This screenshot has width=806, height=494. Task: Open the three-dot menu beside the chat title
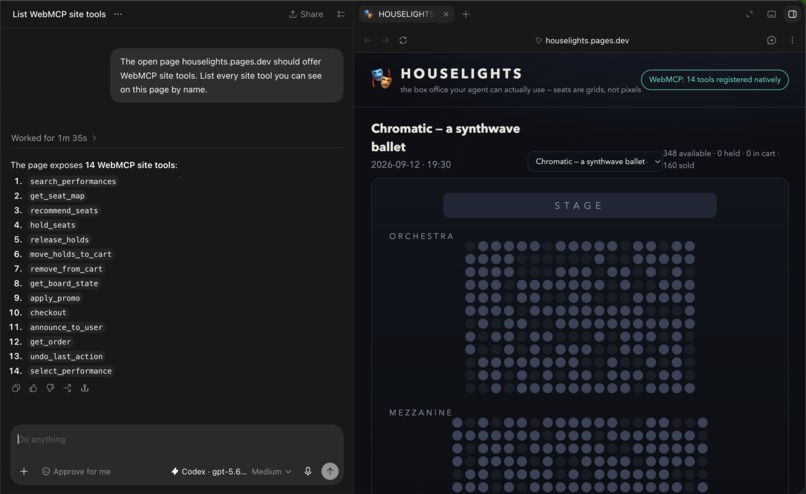click(118, 14)
